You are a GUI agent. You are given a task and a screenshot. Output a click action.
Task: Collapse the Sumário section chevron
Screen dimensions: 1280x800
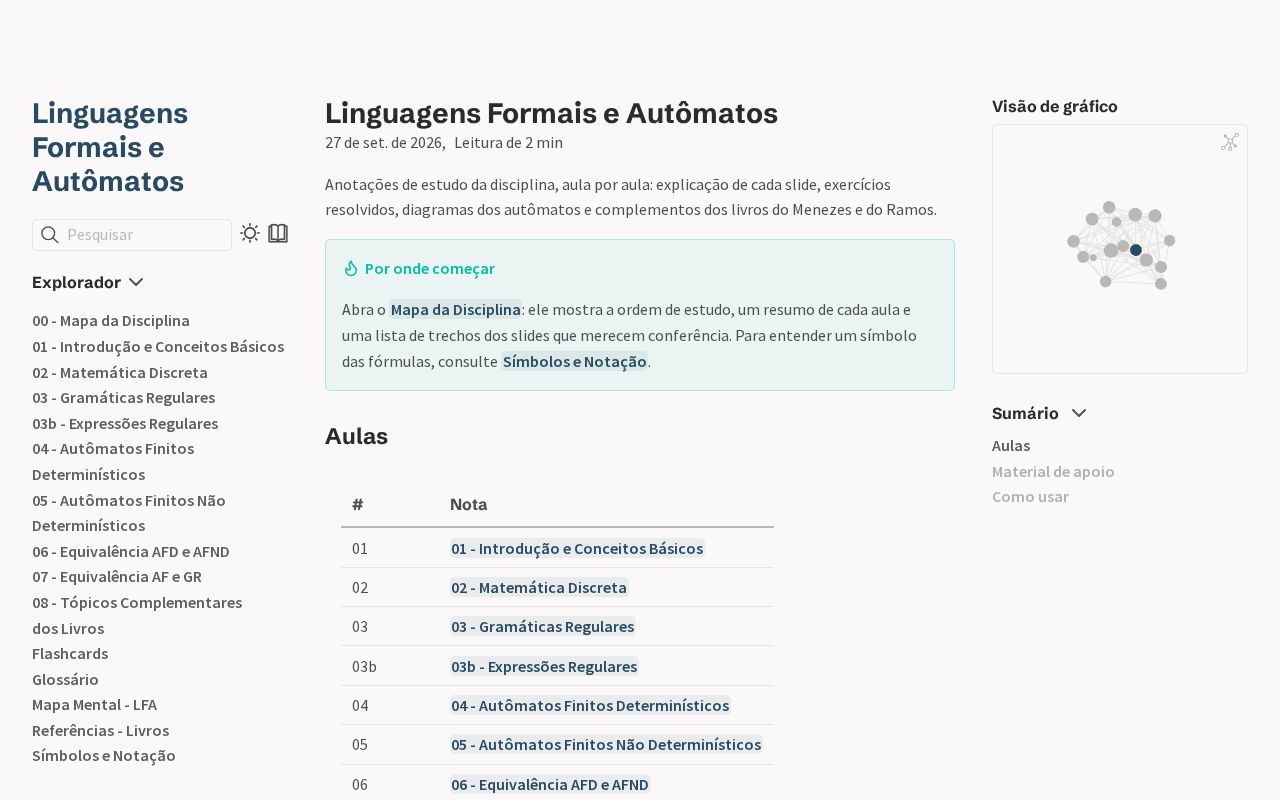tap(1079, 413)
